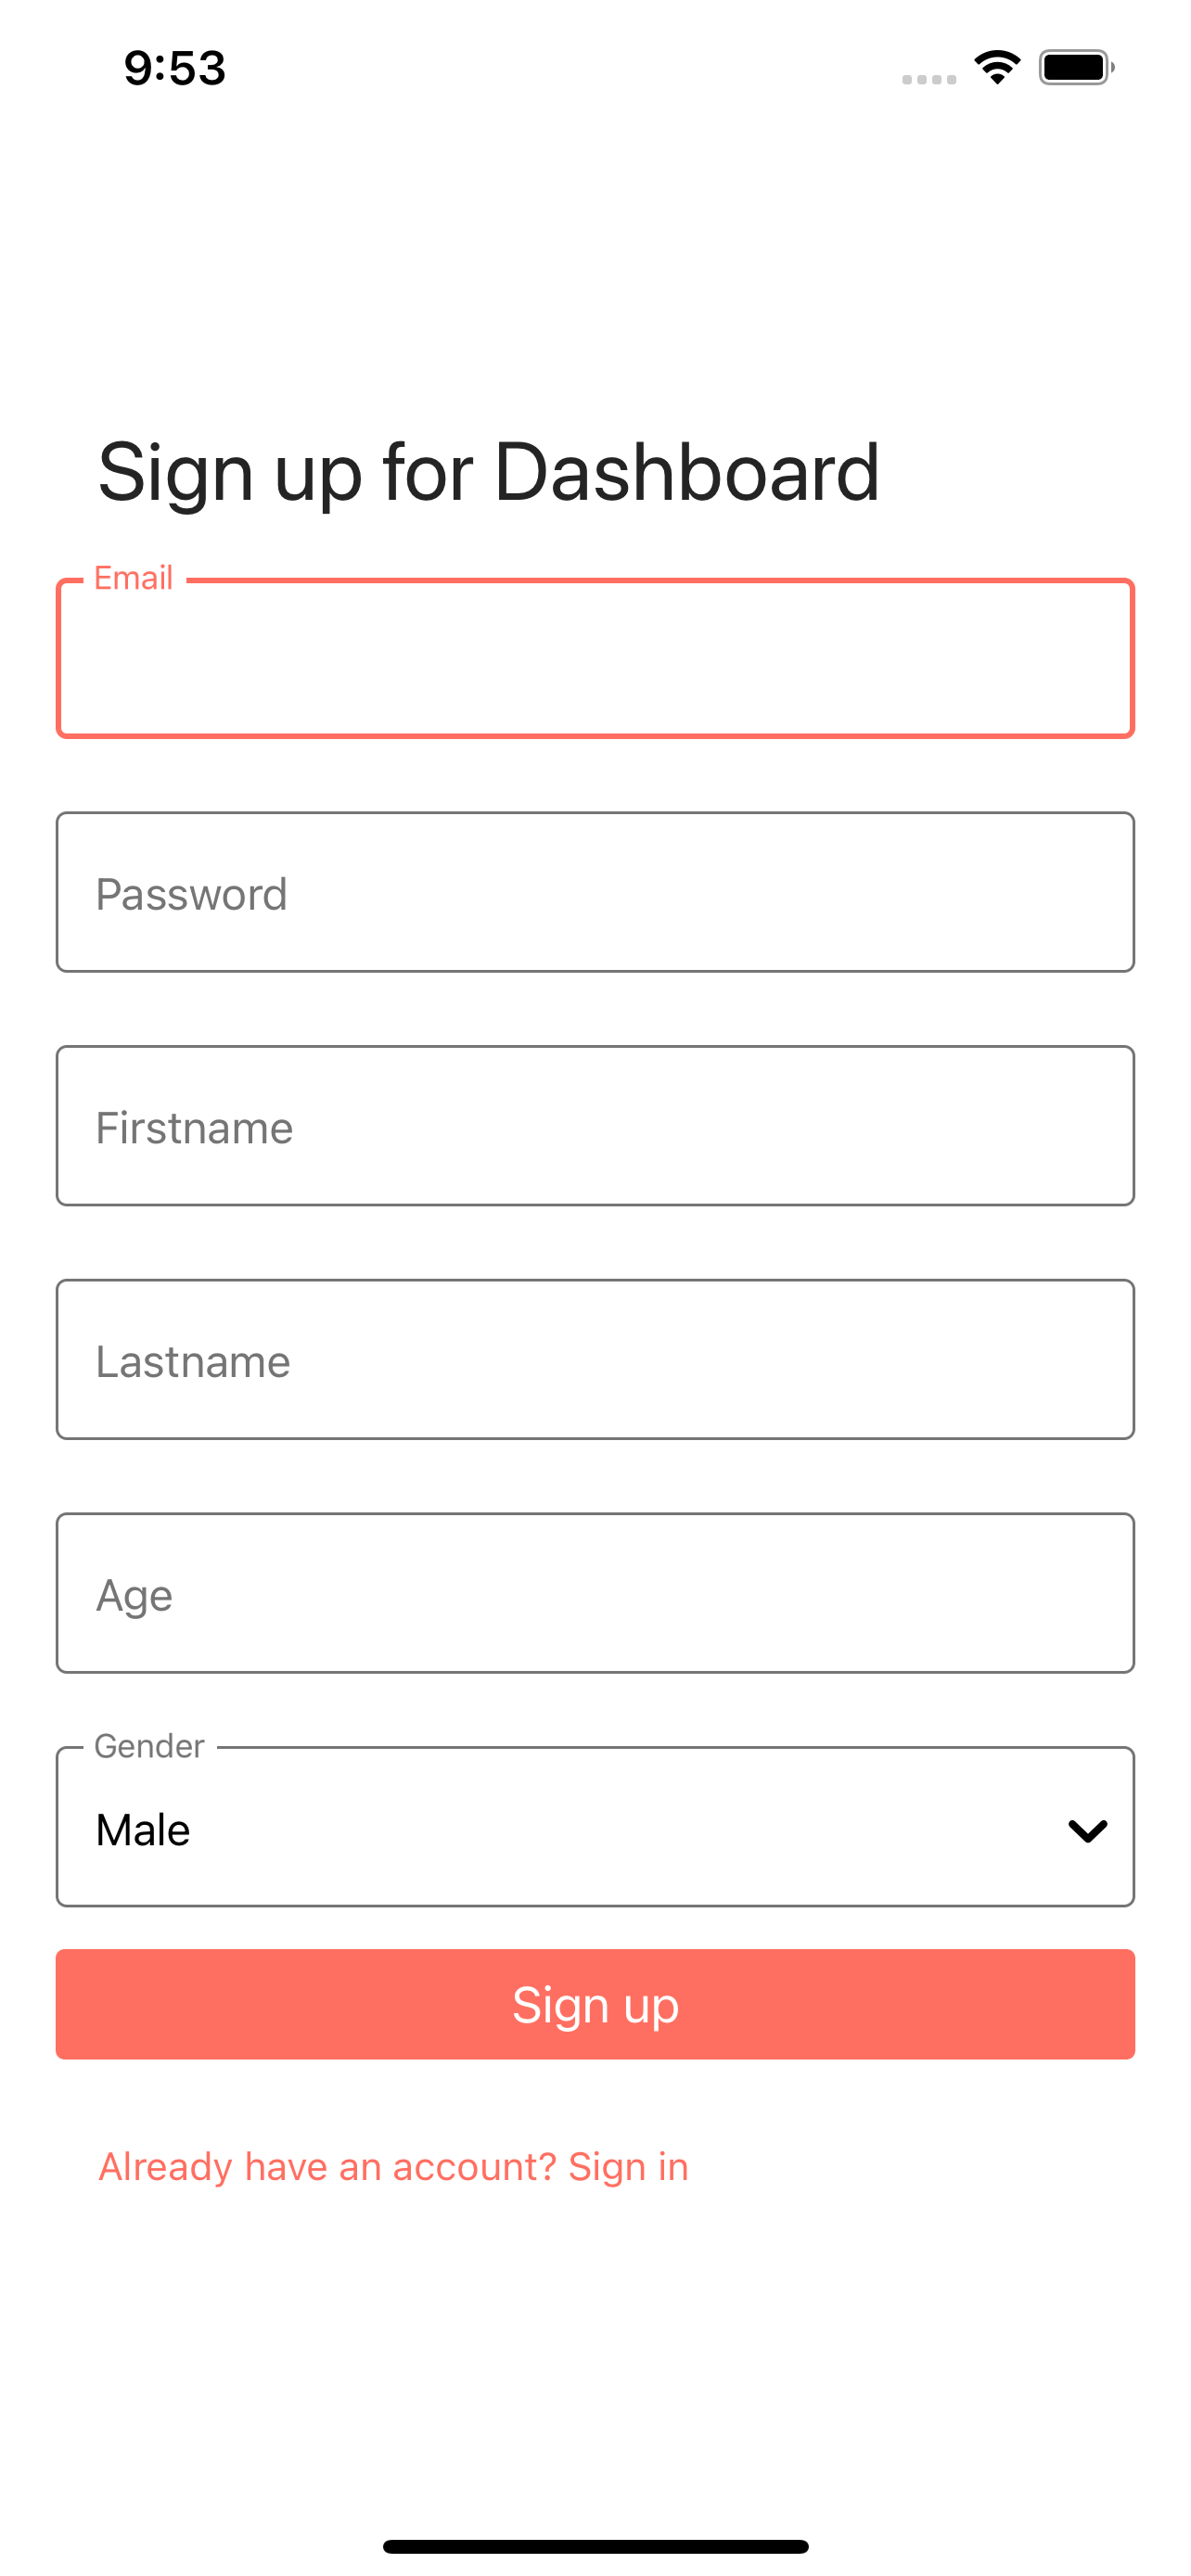Click the Password placeholder text
Viewport: 1191px width, 2576px height.
[191, 894]
